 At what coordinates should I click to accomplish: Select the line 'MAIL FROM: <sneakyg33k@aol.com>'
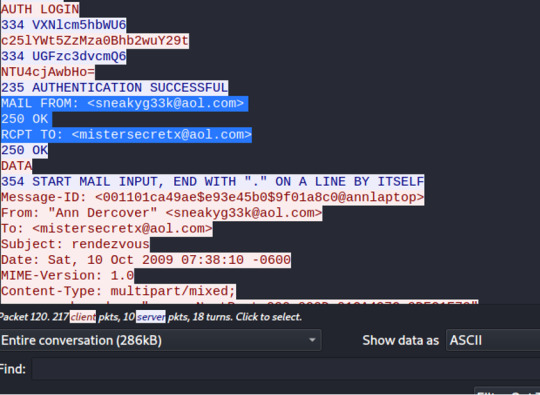pyautogui.click(x=124, y=103)
